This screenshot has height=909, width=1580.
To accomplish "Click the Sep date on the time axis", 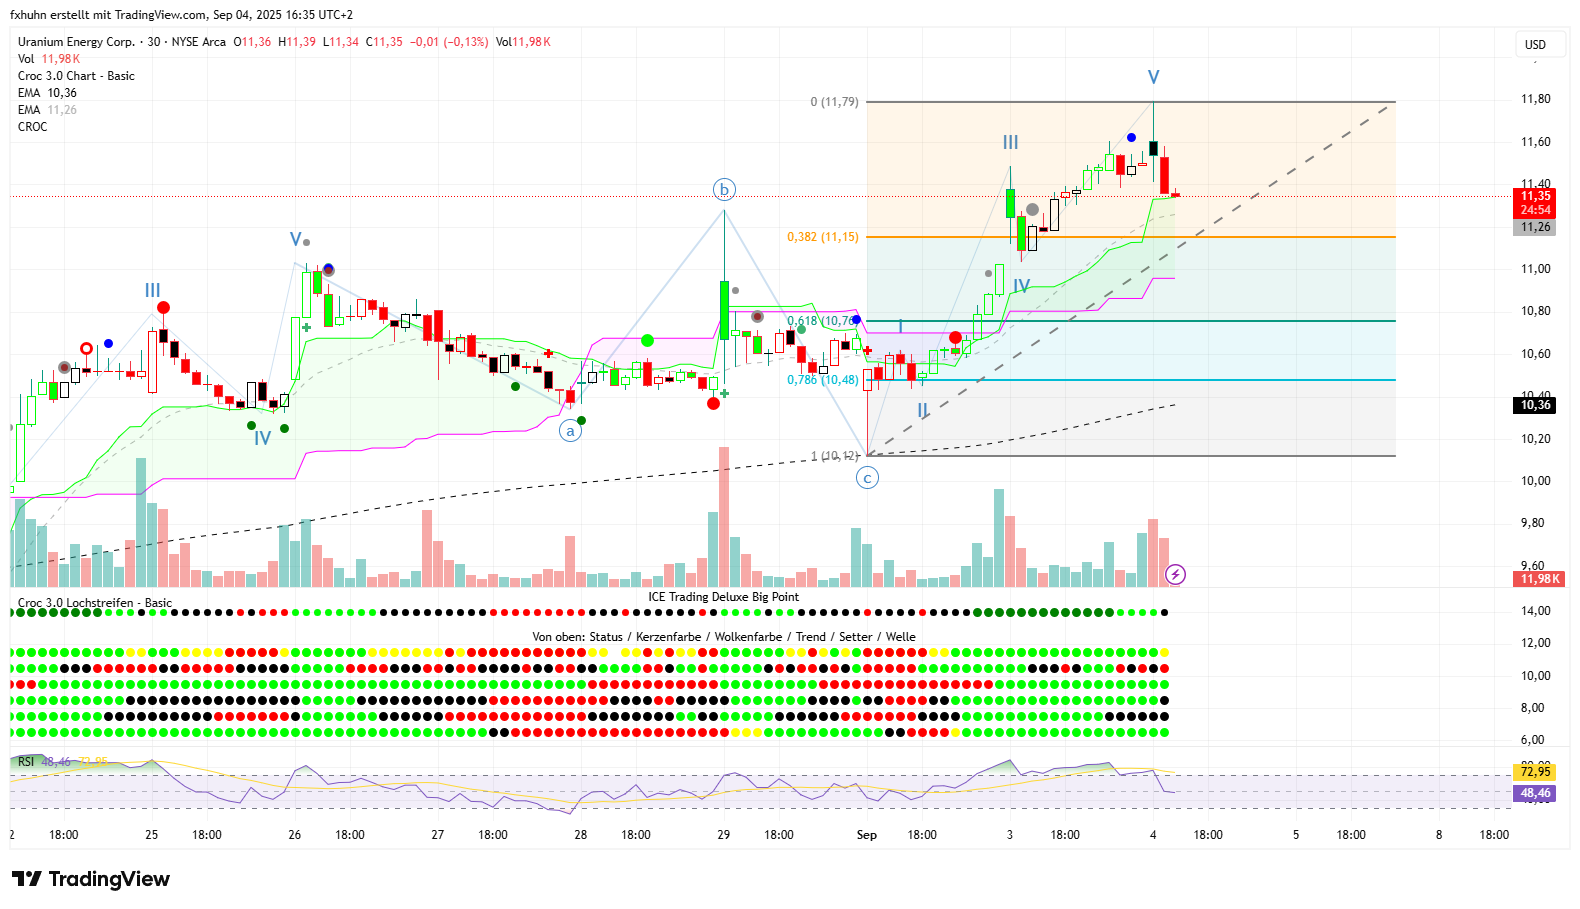I will pyautogui.click(x=866, y=835).
